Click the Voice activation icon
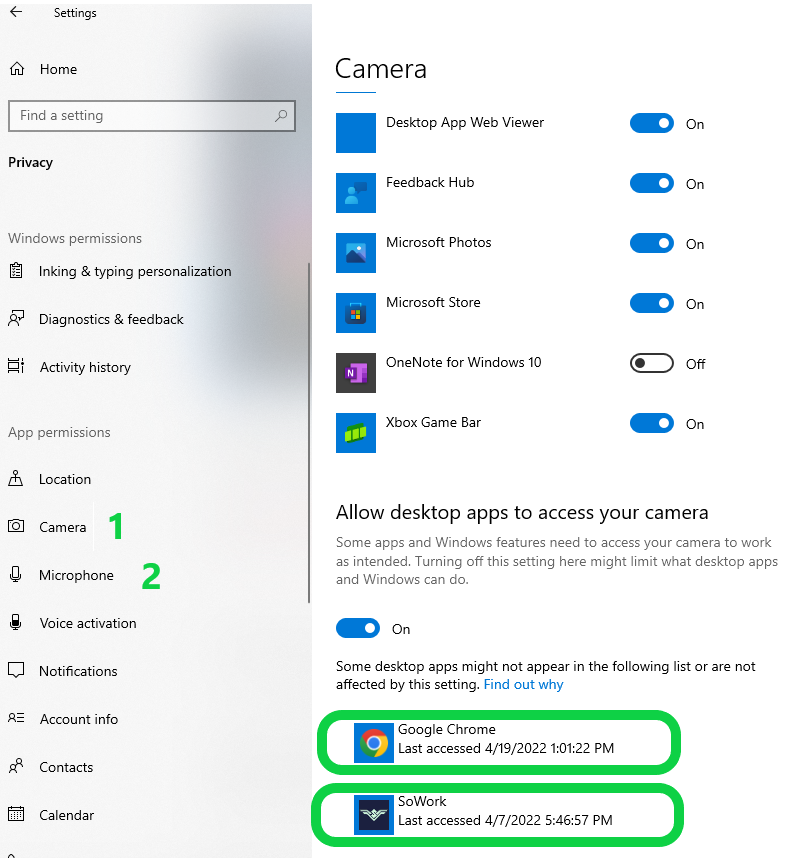 [x=16, y=622]
